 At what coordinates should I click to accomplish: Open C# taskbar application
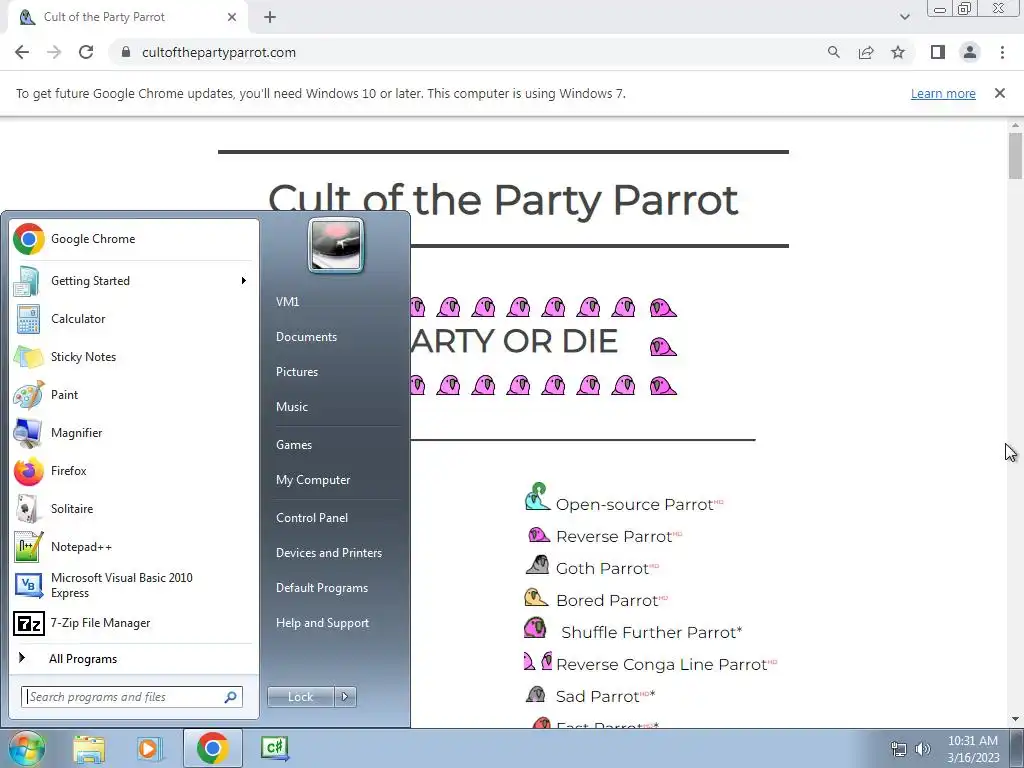[x=275, y=748]
